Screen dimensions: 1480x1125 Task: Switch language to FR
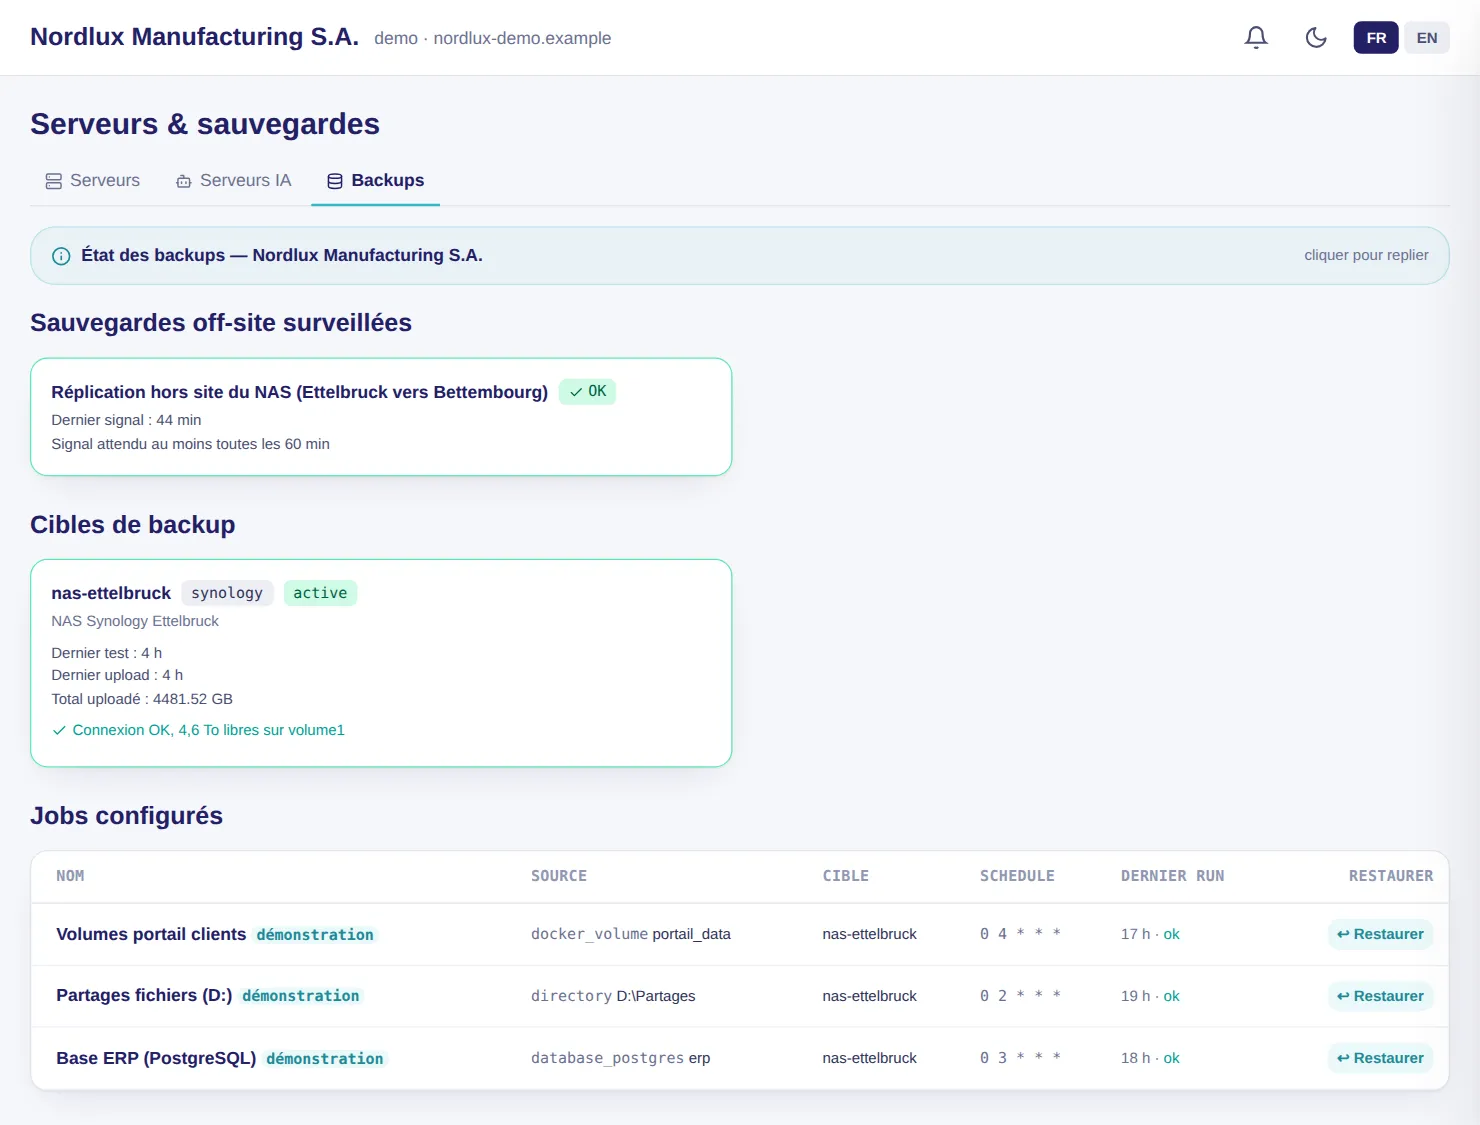[x=1376, y=38]
